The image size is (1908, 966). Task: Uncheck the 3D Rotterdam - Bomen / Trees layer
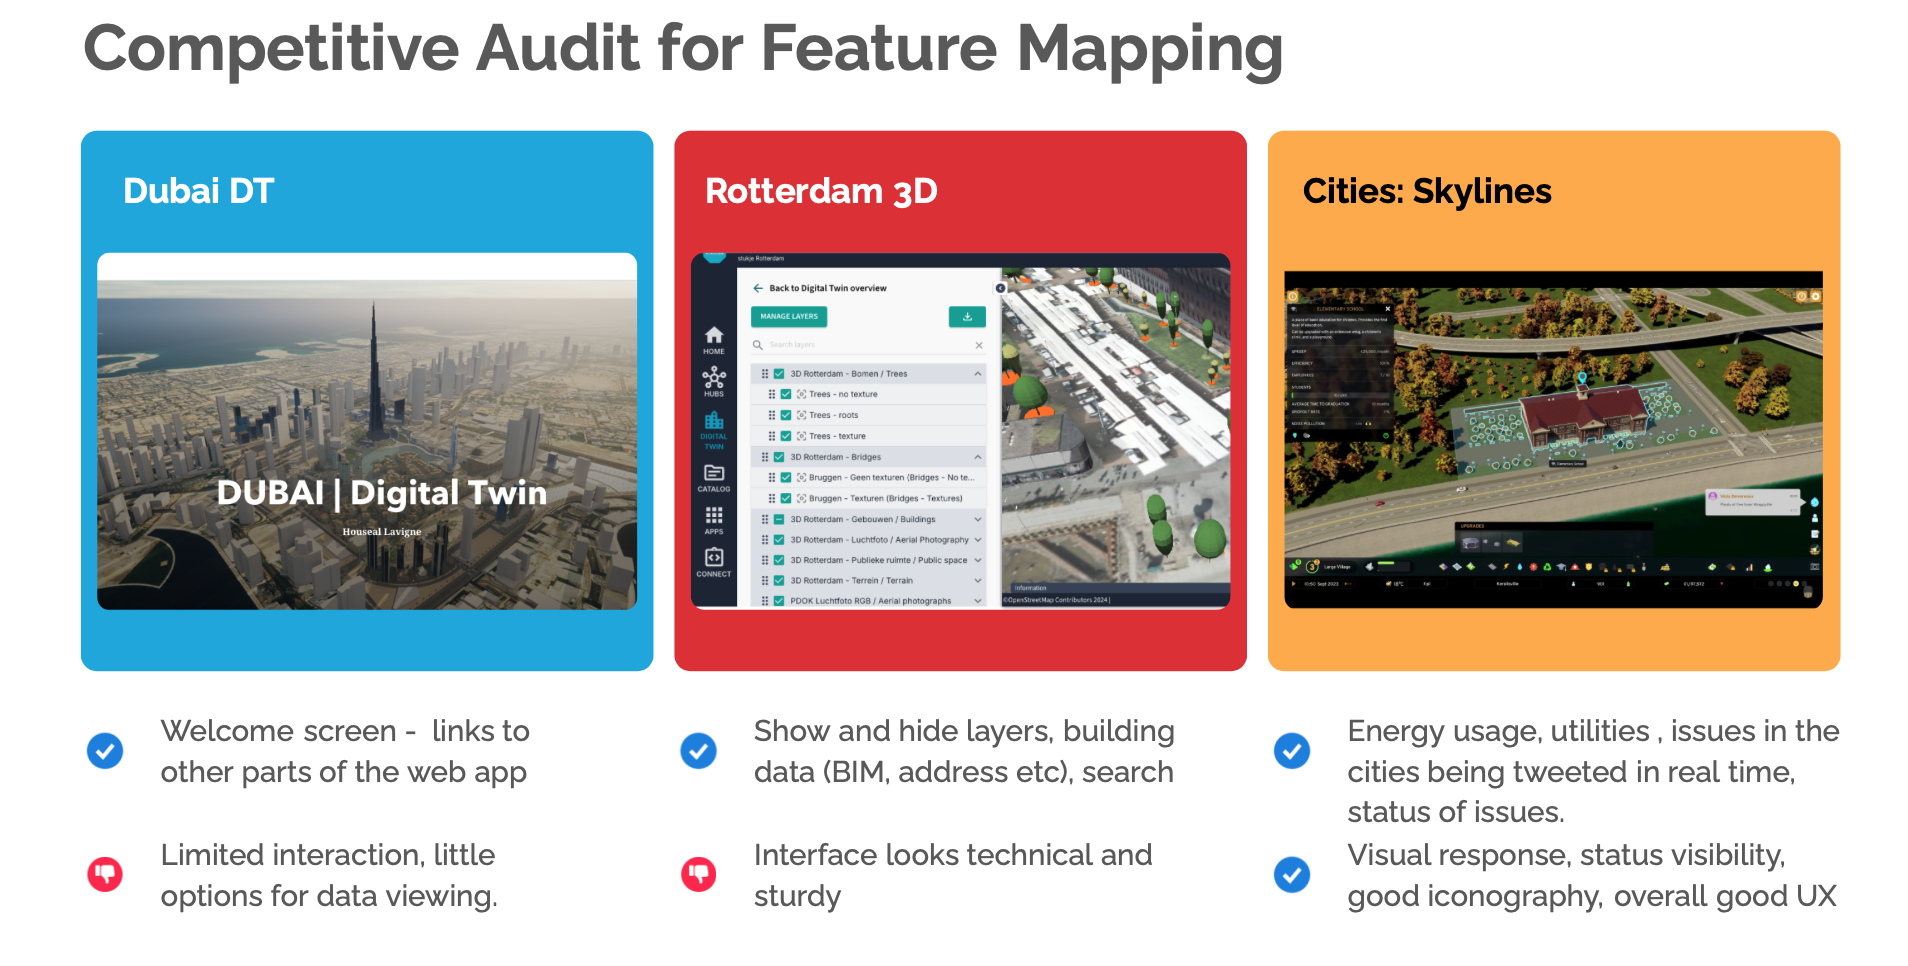[779, 374]
